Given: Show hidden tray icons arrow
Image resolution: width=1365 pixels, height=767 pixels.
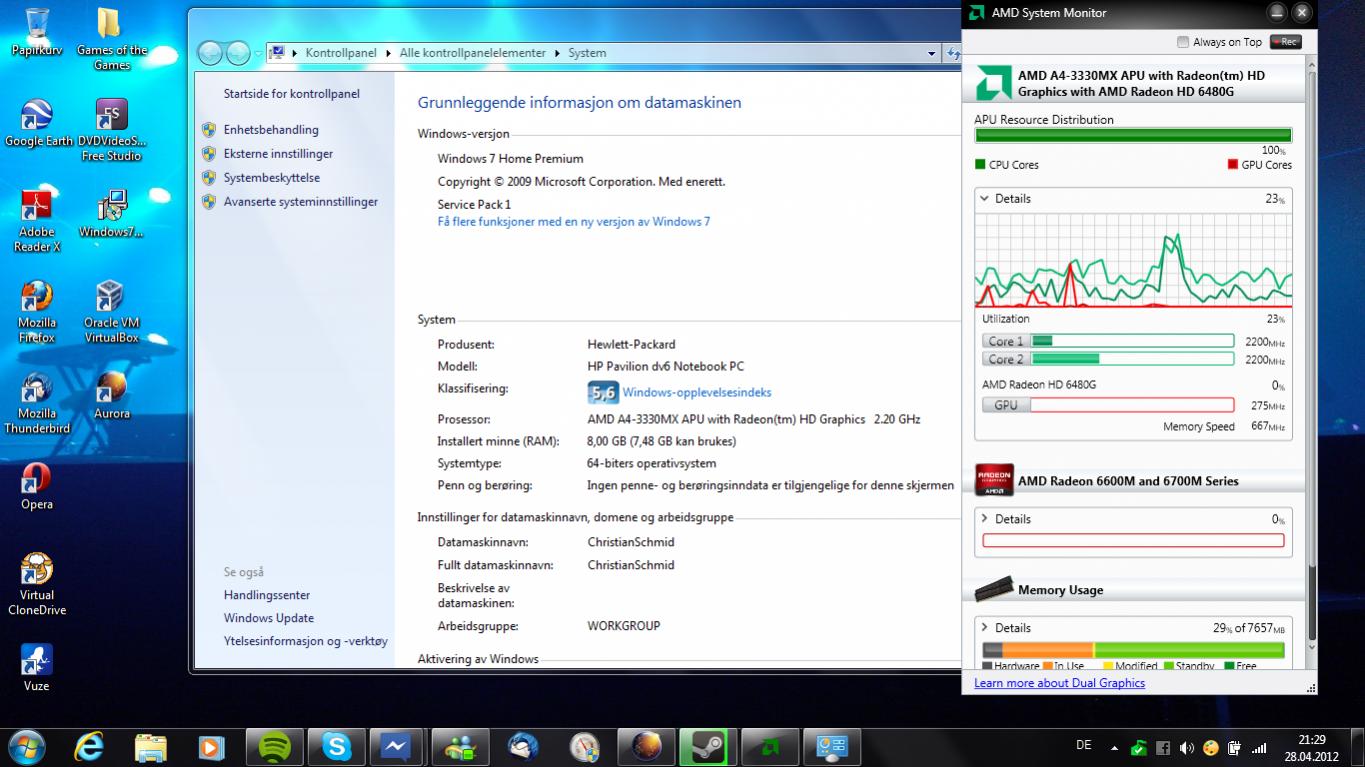Looking at the screenshot, I should point(1114,747).
